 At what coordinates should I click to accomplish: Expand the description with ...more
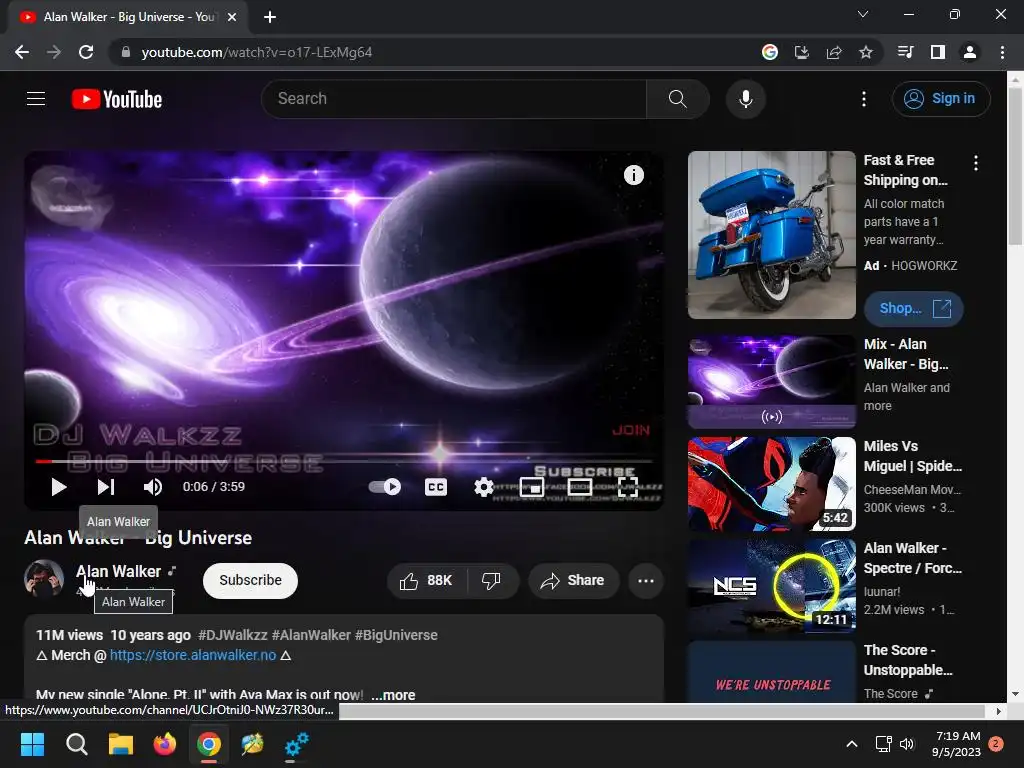pos(393,695)
